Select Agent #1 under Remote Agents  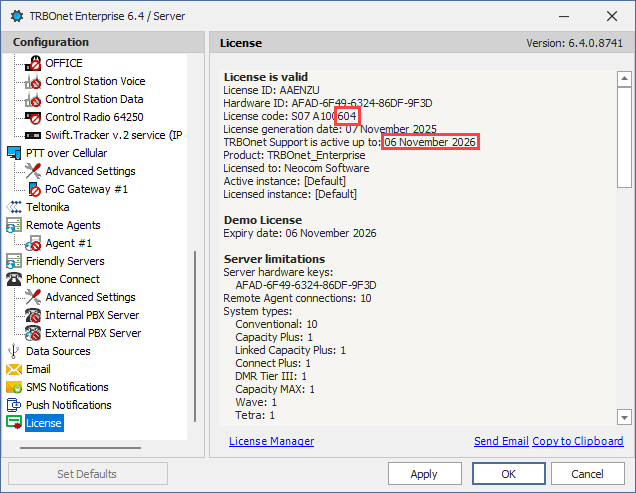[x=68, y=243]
